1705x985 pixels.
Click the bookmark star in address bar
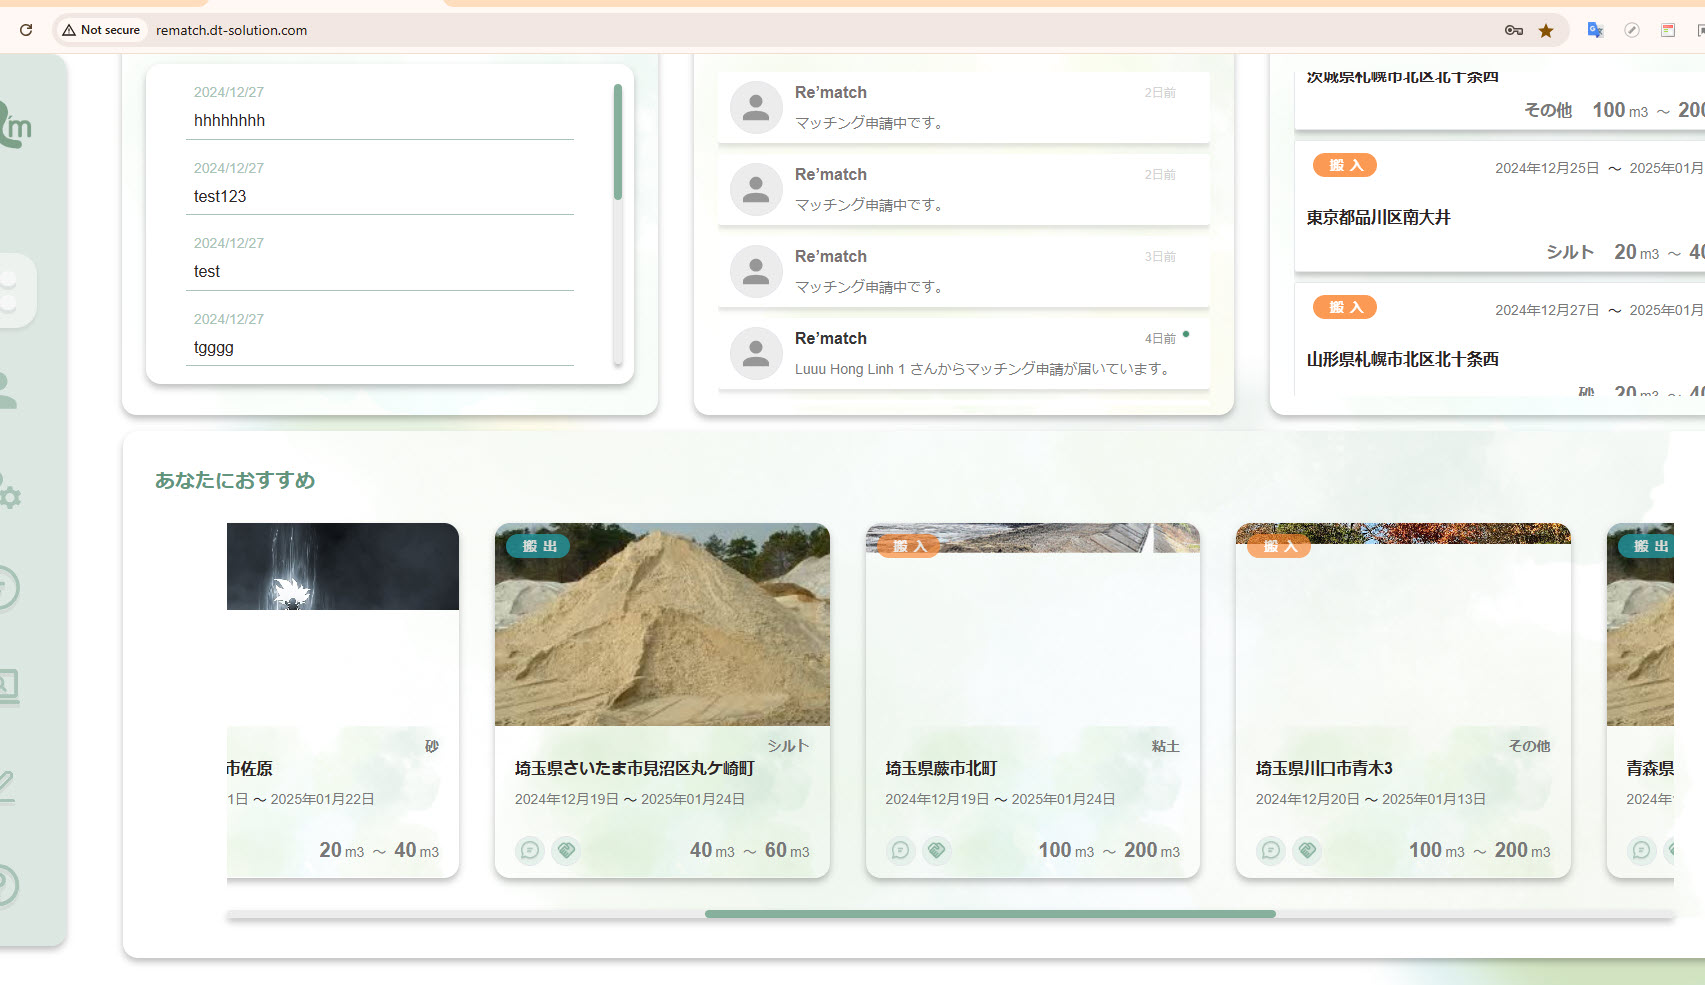pos(1546,30)
